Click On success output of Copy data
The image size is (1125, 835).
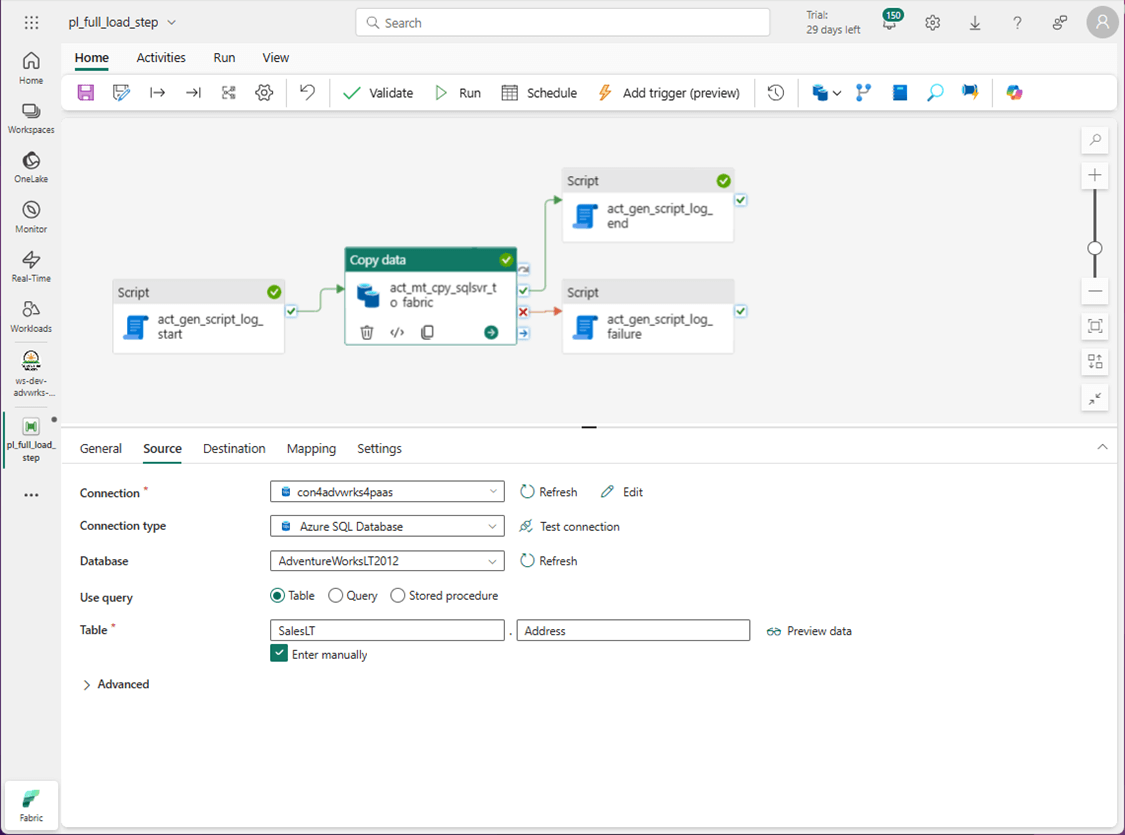coord(523,291)
